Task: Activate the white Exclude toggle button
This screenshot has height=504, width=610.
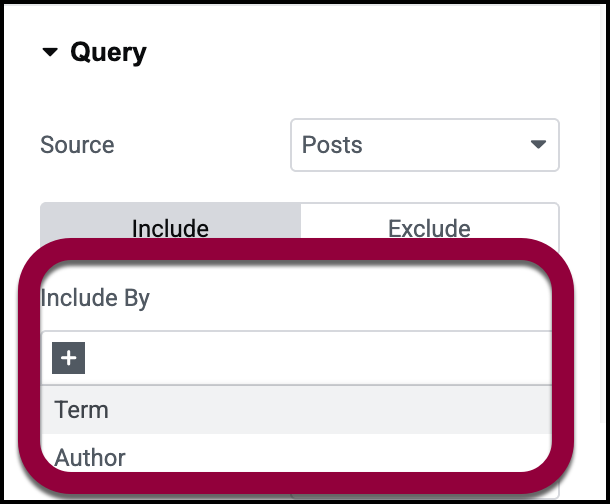Action: pyautogui.click(x=429, y=228)
